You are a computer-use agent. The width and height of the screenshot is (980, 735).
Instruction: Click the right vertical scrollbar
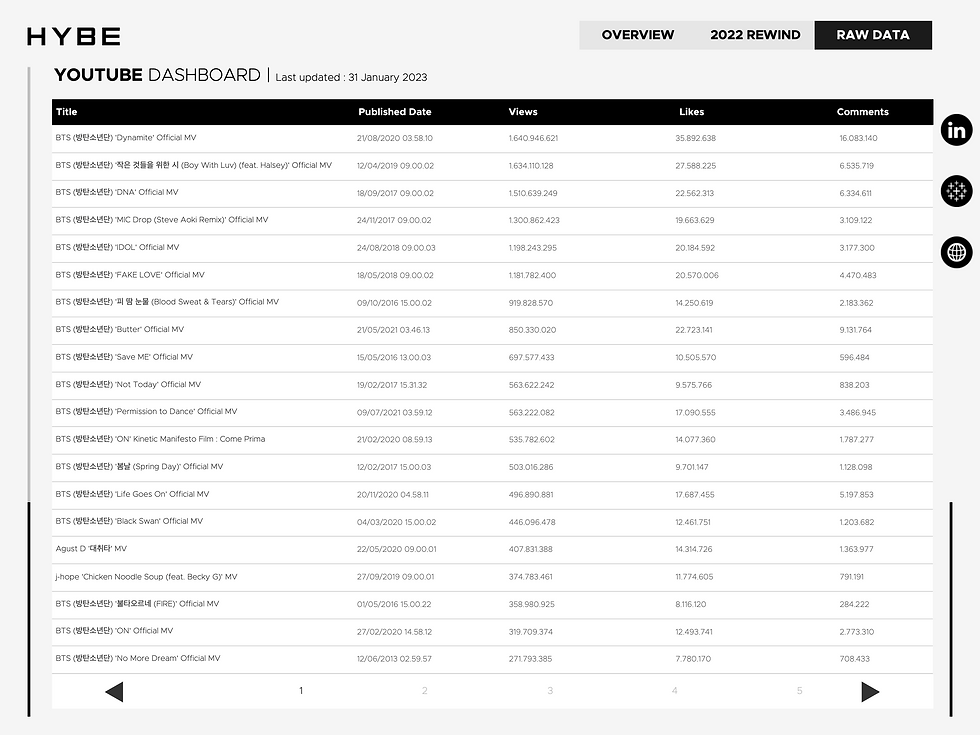click(x=951, y=609)
